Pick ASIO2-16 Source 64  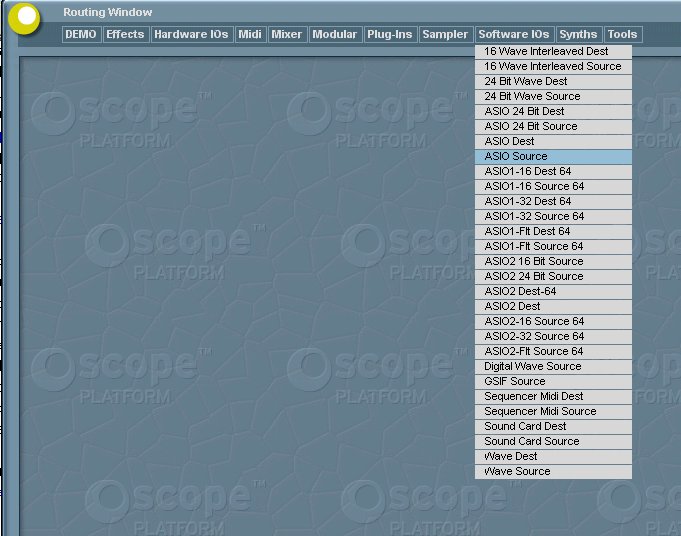tap(553, 321)
